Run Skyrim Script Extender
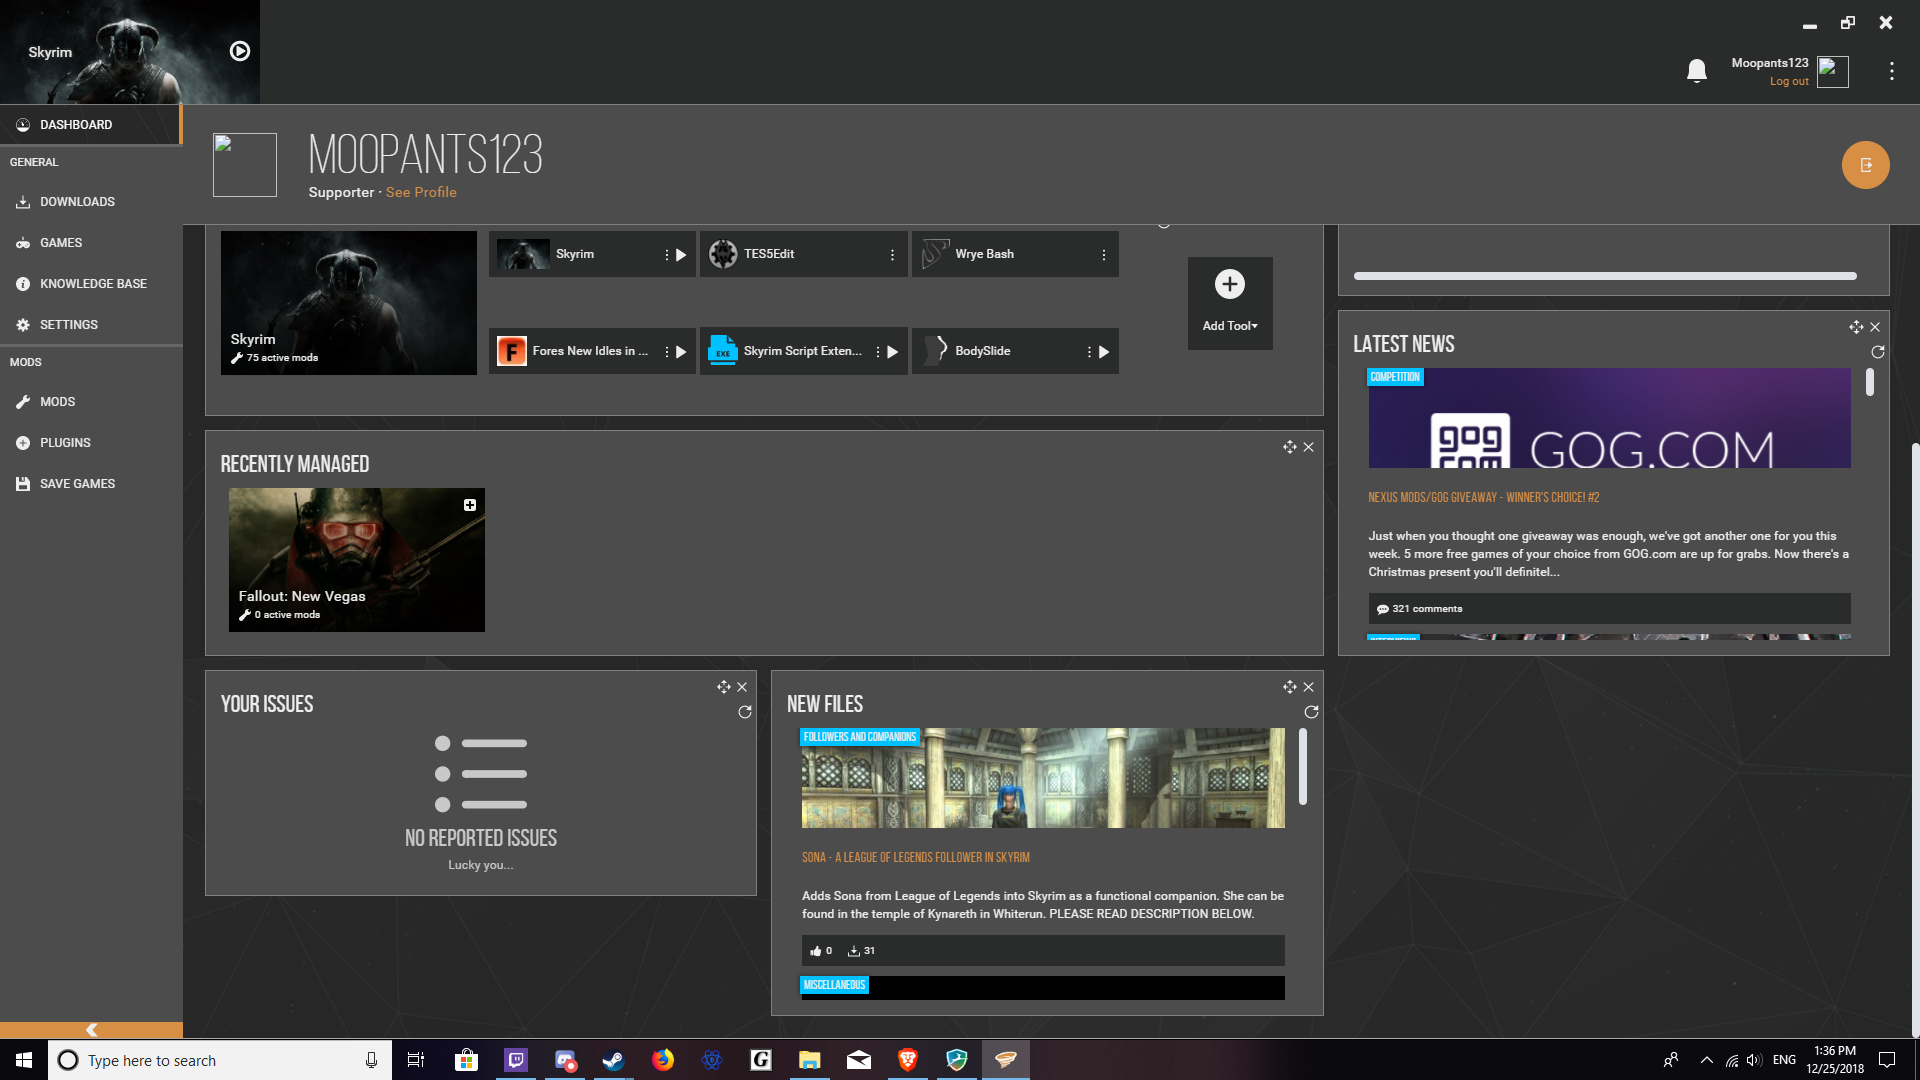This screenshot has width=1920, height=1080. point(892,352)
